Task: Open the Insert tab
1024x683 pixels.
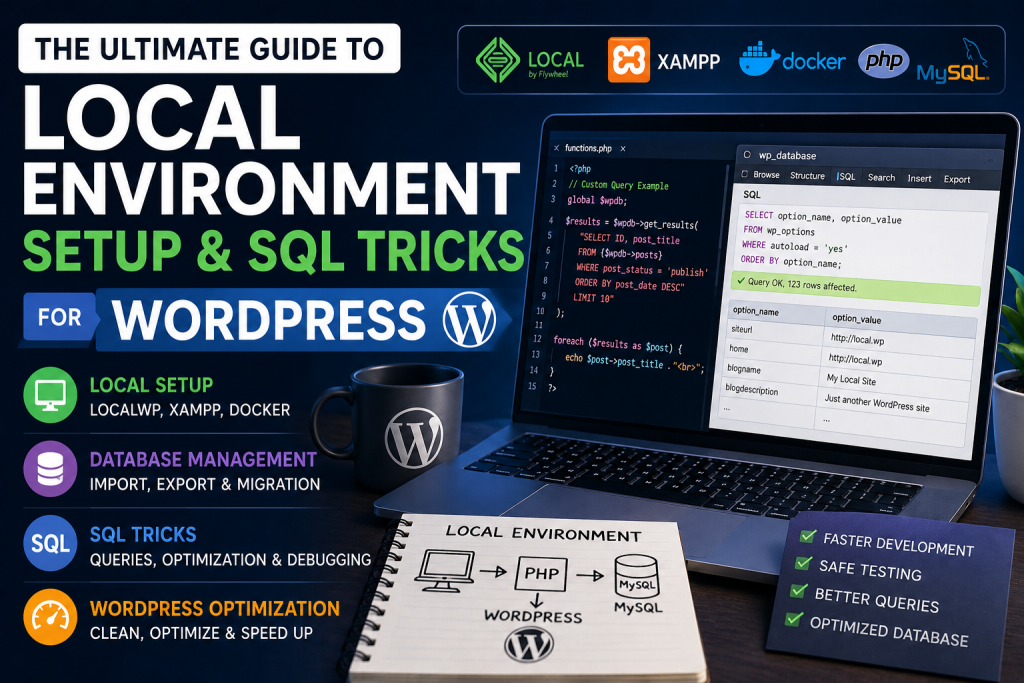Action: [919, 178]
